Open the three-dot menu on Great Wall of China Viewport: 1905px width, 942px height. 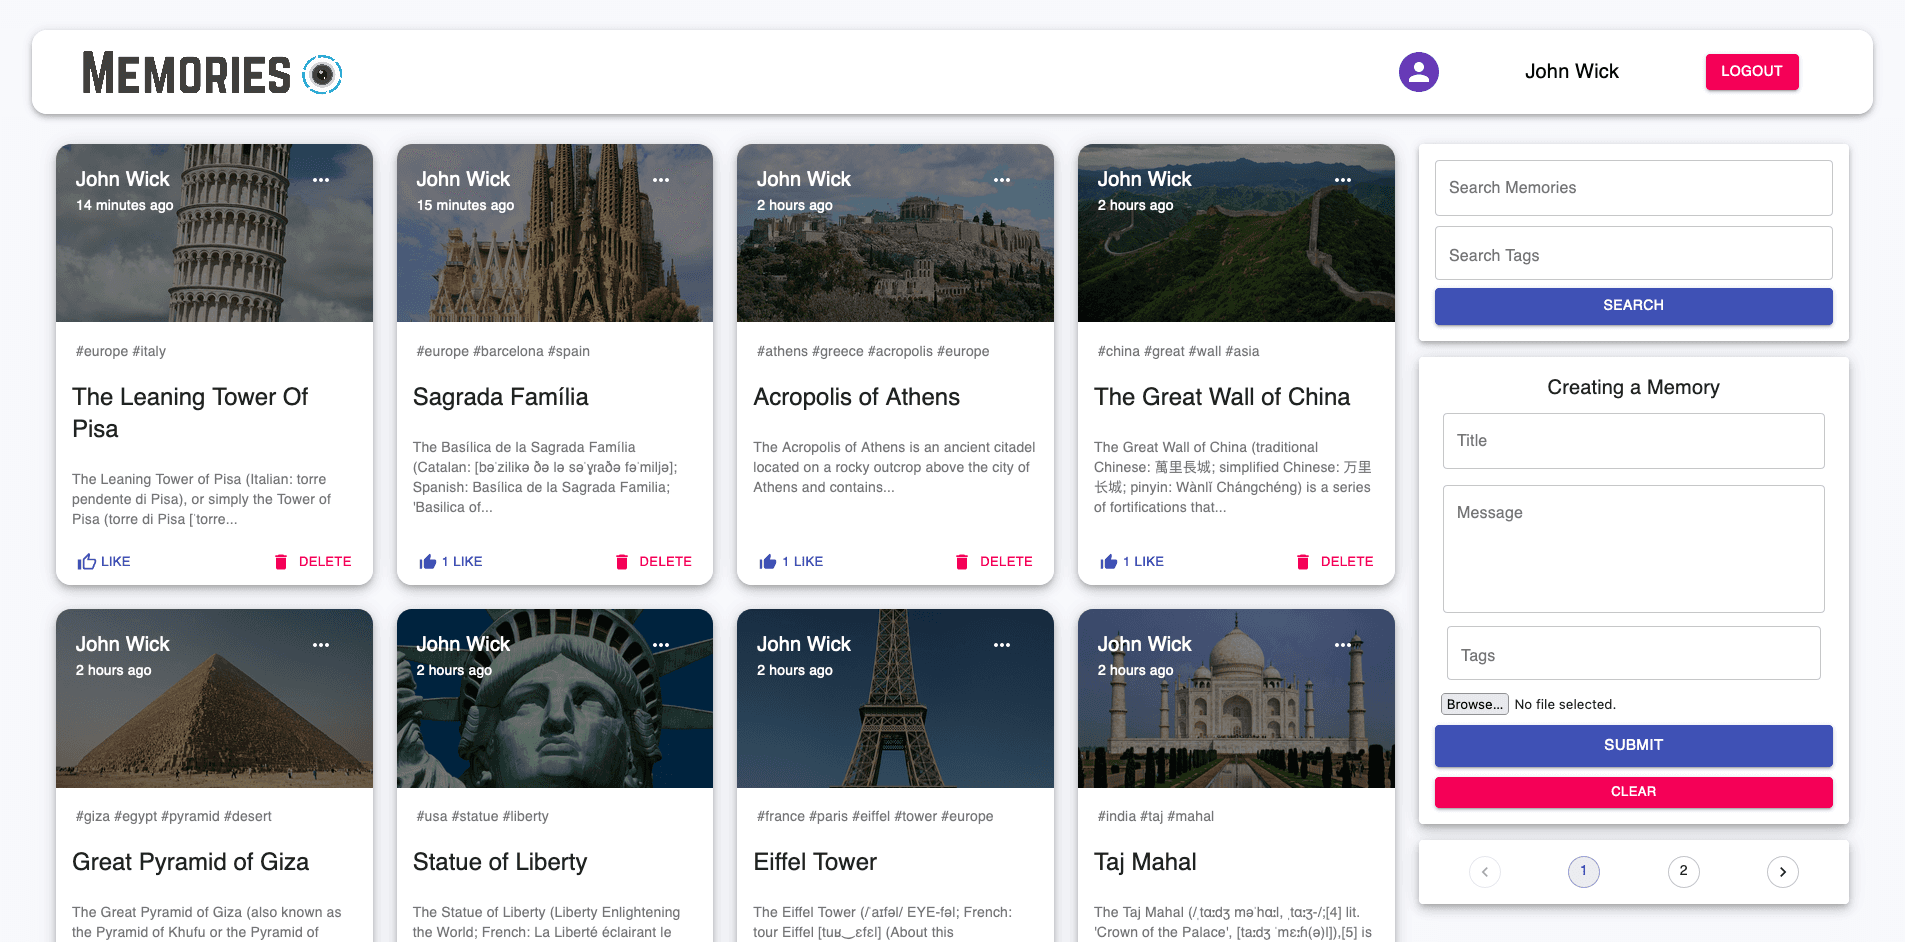(x=1343, y=179)
